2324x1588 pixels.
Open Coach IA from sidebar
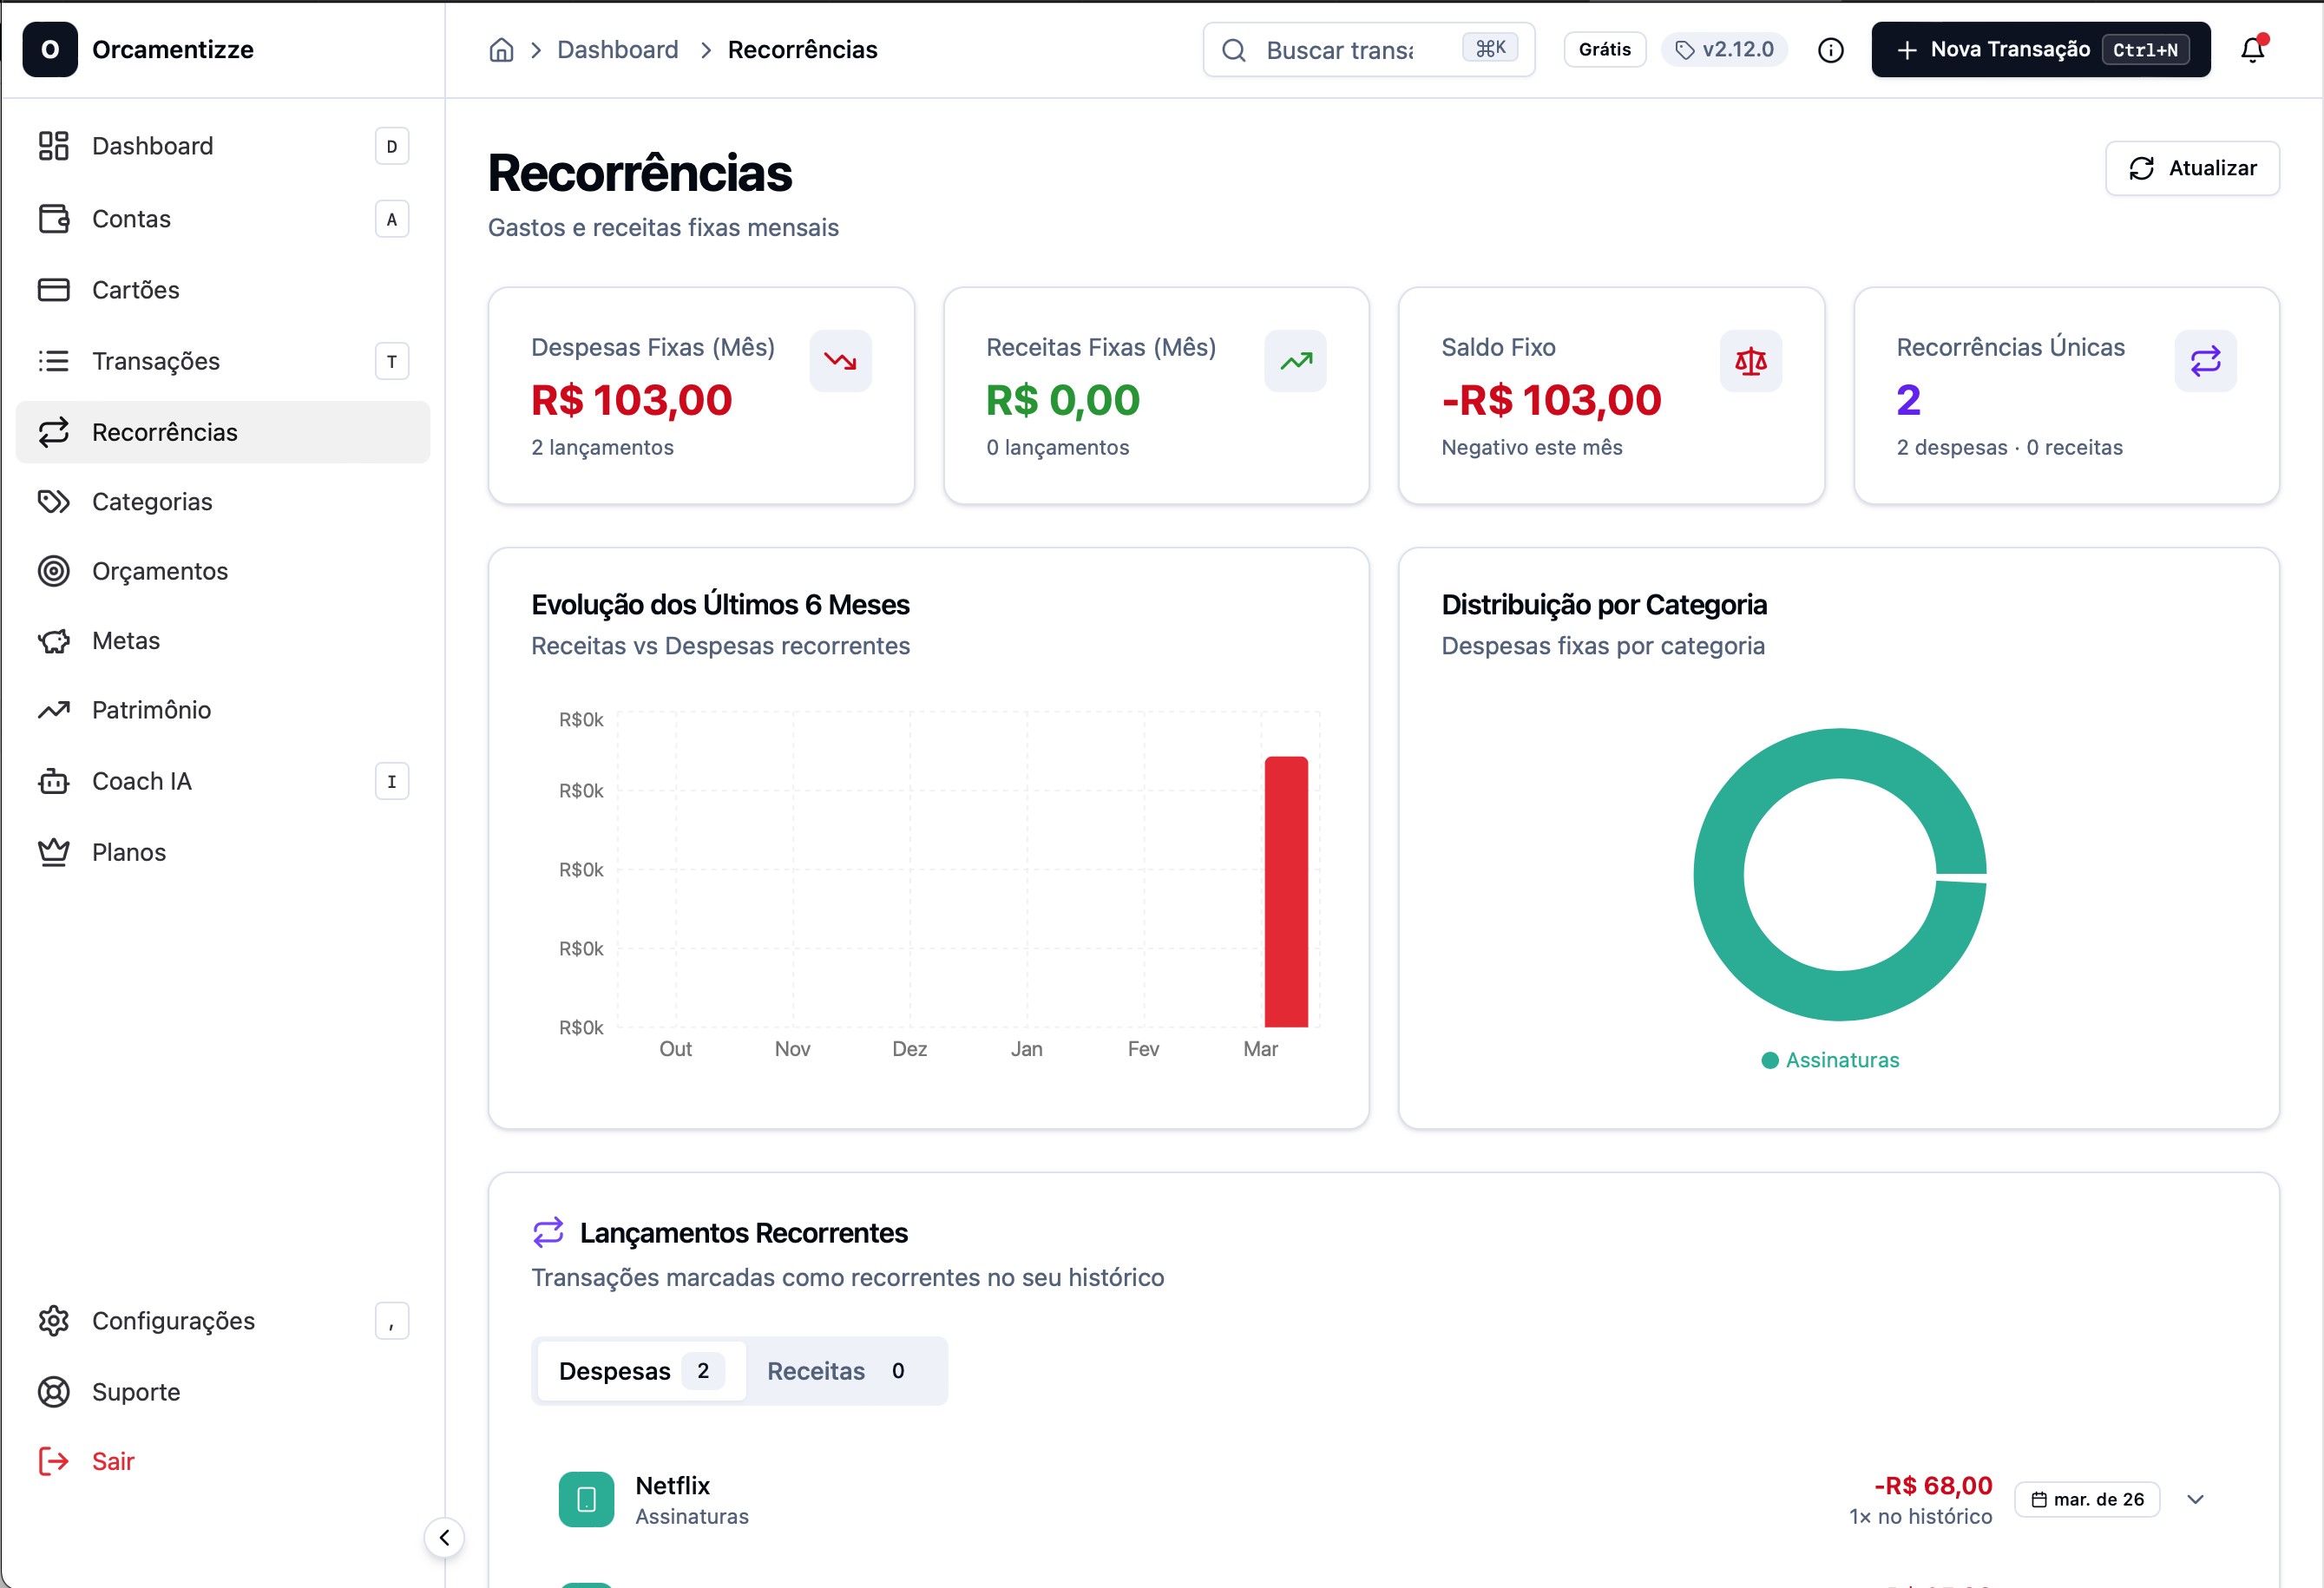[x=142, y=781]
